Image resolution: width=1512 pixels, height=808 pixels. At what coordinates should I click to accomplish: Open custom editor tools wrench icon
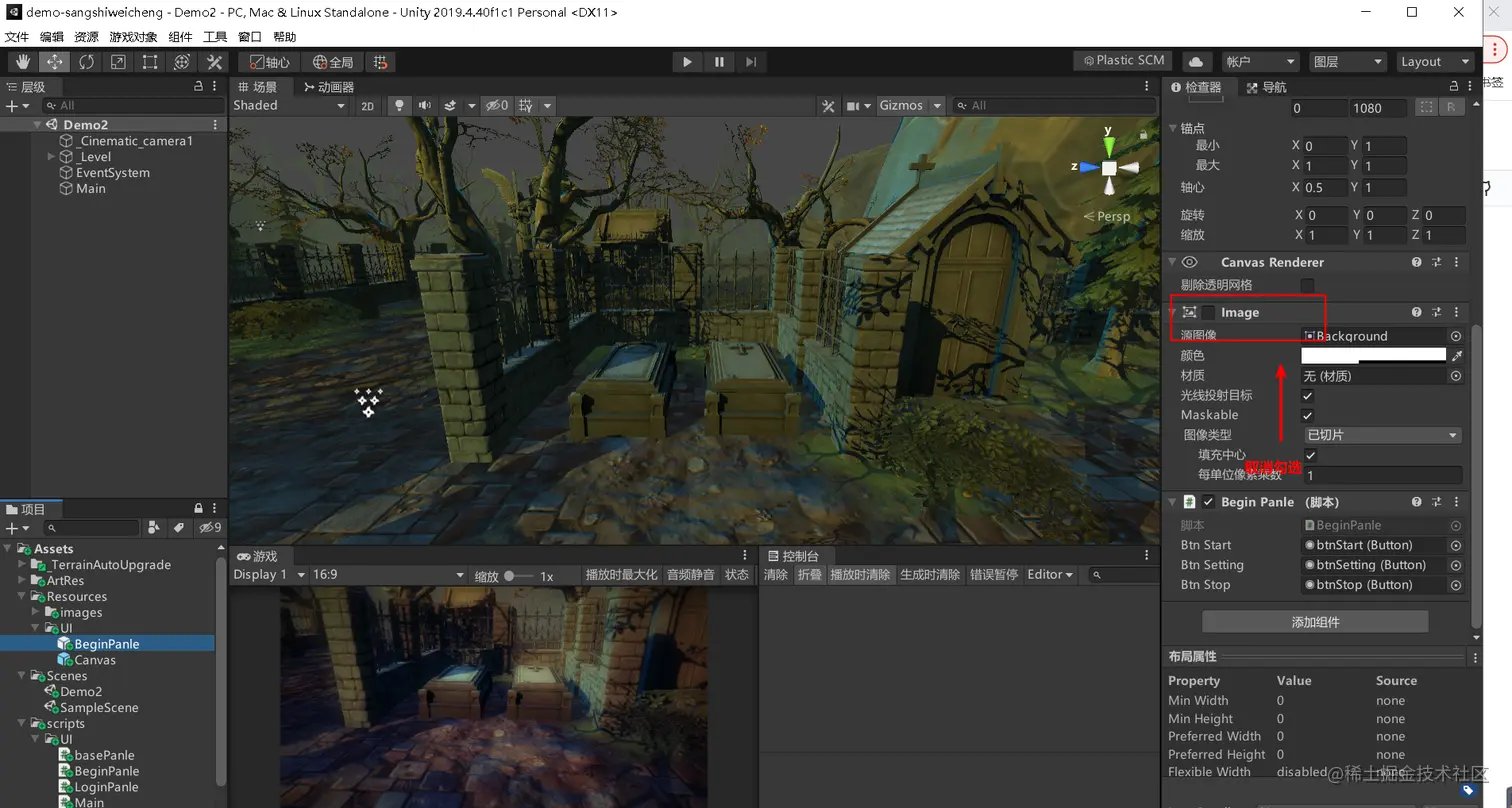click(x=214, y=62)
